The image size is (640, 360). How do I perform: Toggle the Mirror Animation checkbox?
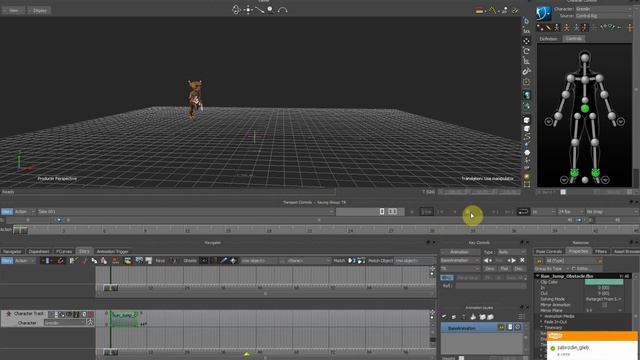(604, 305)
